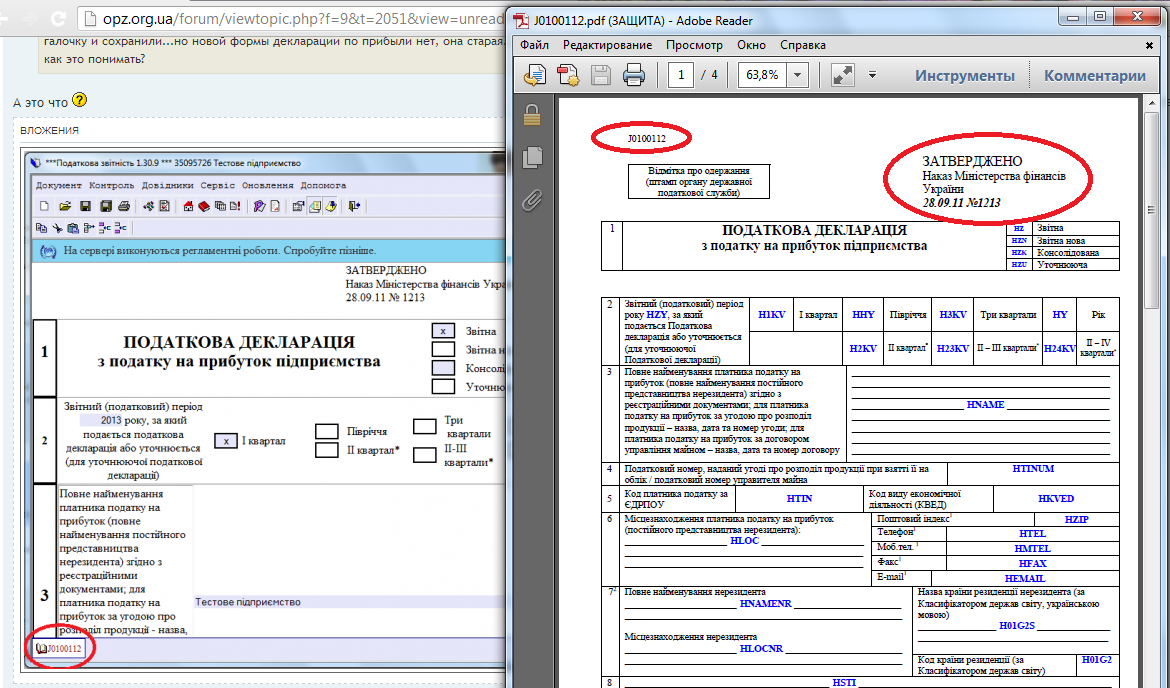Screen dimensions: 1170x688
Task: Check the Півріччя box in embedded form
Action: tap(326, 431)
